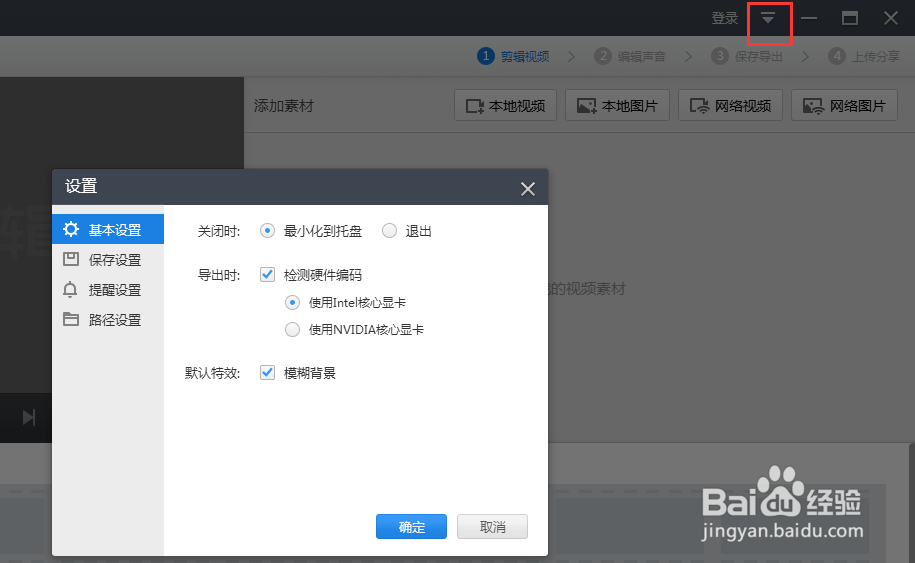Toggle 检测硬件编码 checkbox
This screenshot has height=563, width=915.
click(267, 275)
